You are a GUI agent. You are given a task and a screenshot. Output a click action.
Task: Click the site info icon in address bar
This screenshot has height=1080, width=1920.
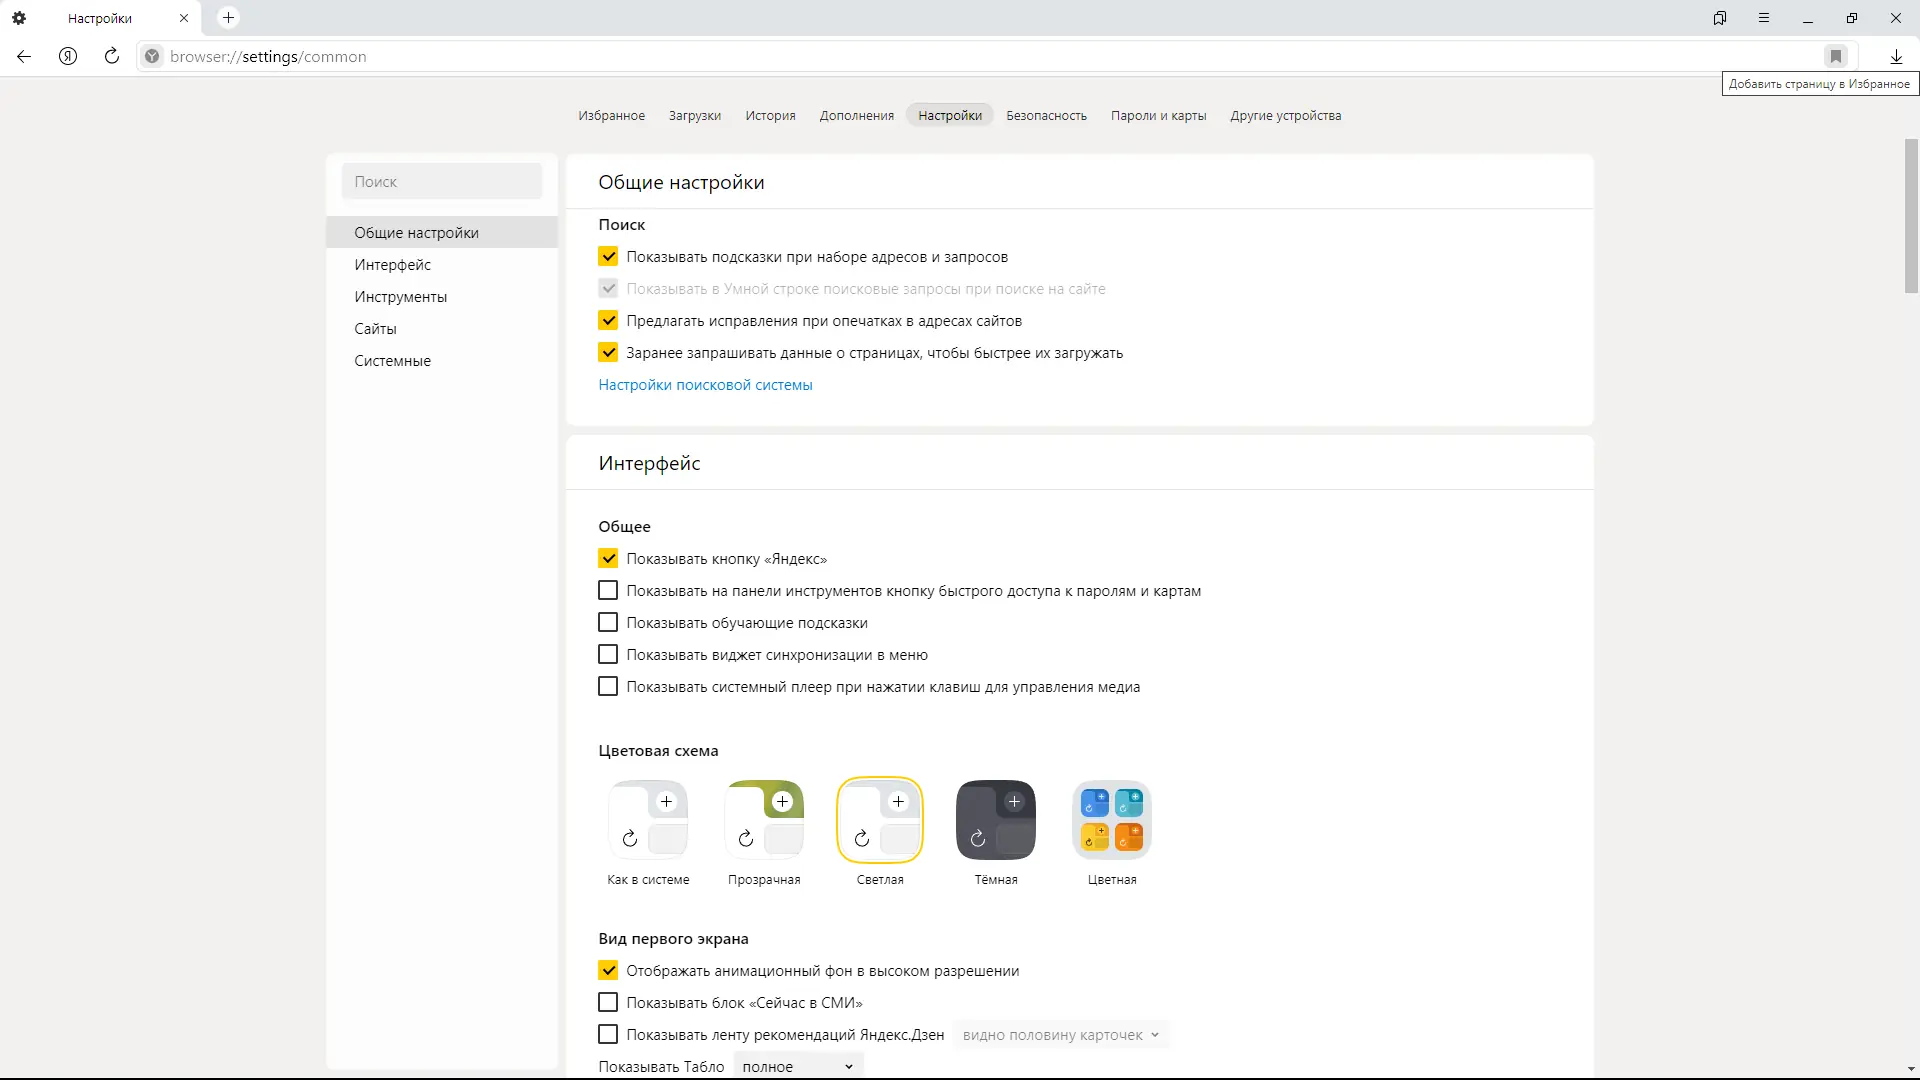[152, 57]
